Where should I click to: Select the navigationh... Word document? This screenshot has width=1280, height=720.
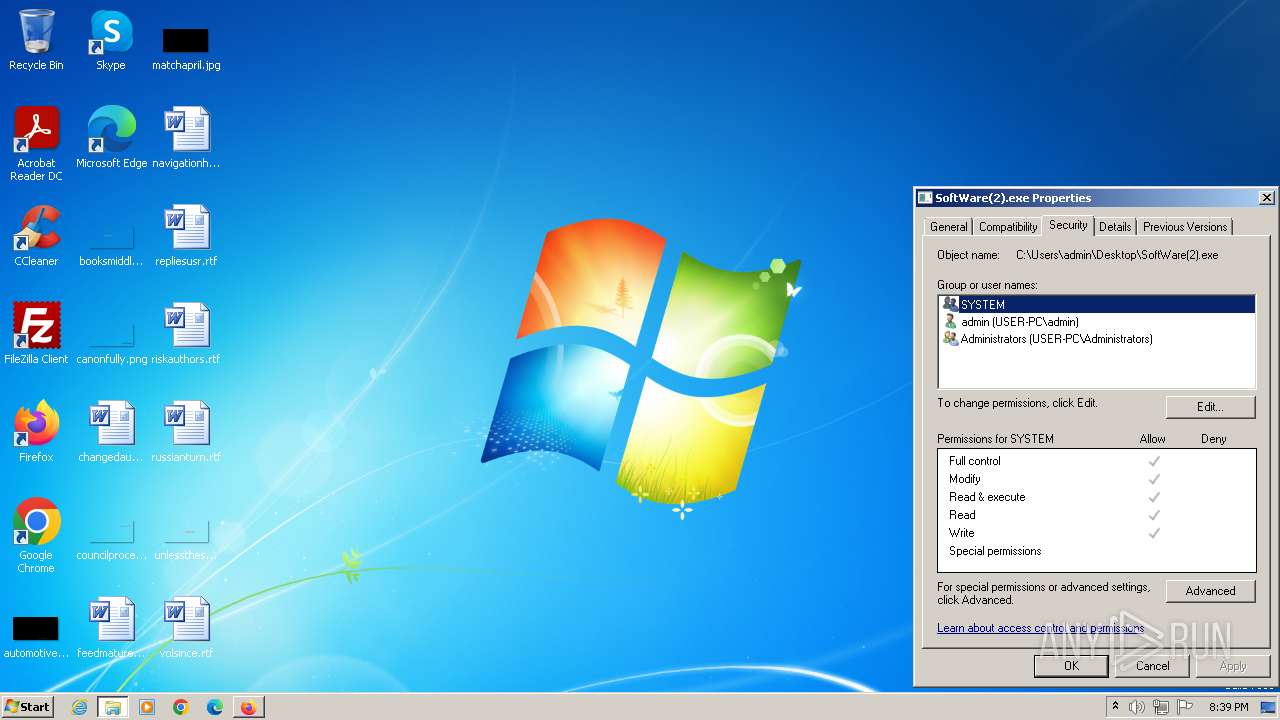pyautogui.click(x=186, y=137)
